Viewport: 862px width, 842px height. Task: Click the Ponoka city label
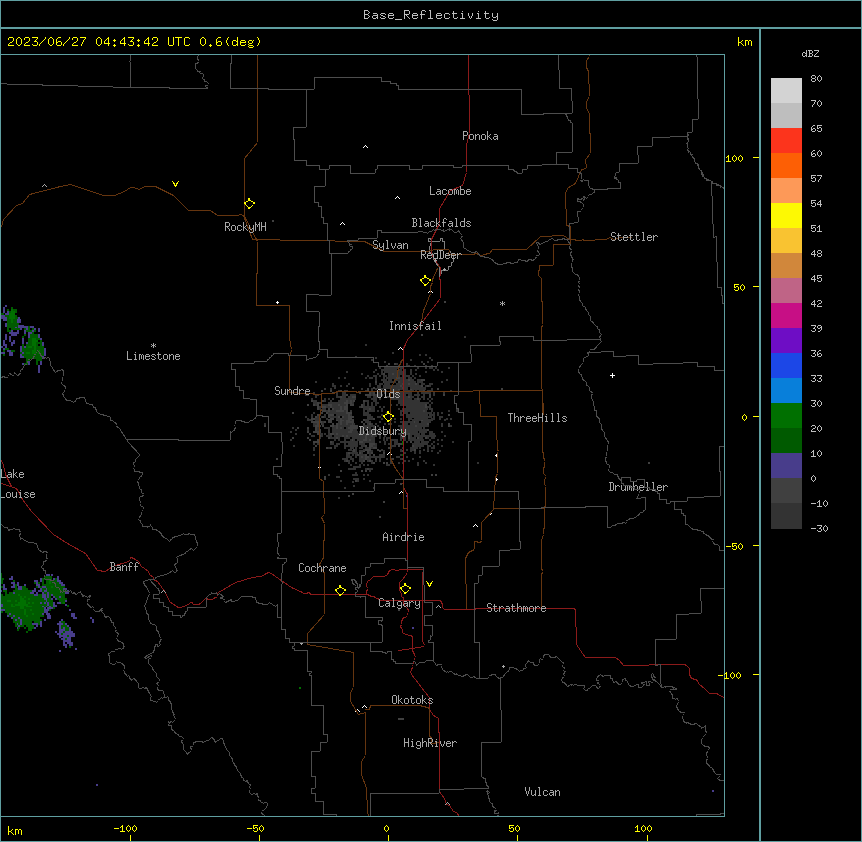point(480,136)
